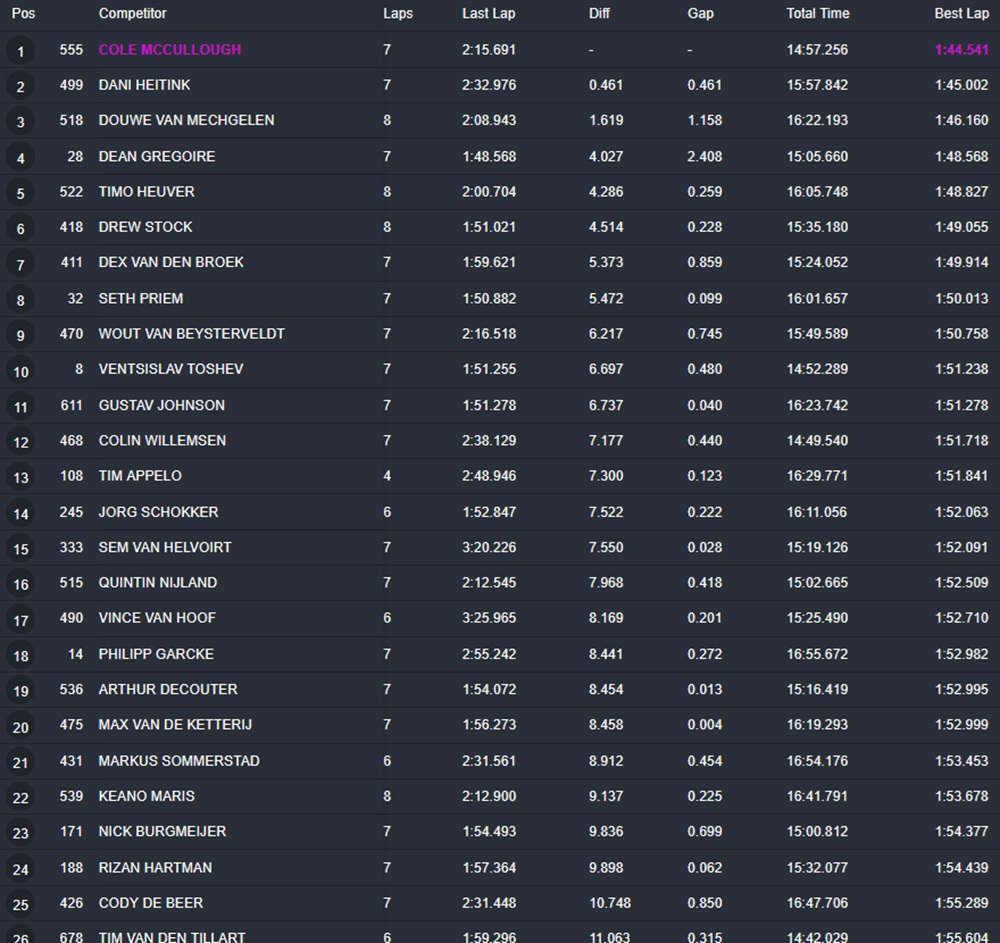Click the position 5 circle badge
The width and height of the screenshot is (1000, 943).
pyautogui.click(x=20, y=193)
